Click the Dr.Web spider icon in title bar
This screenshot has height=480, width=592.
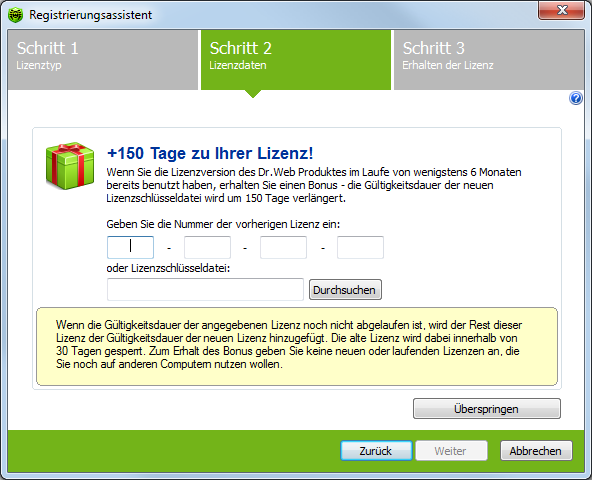pos(15,15)
